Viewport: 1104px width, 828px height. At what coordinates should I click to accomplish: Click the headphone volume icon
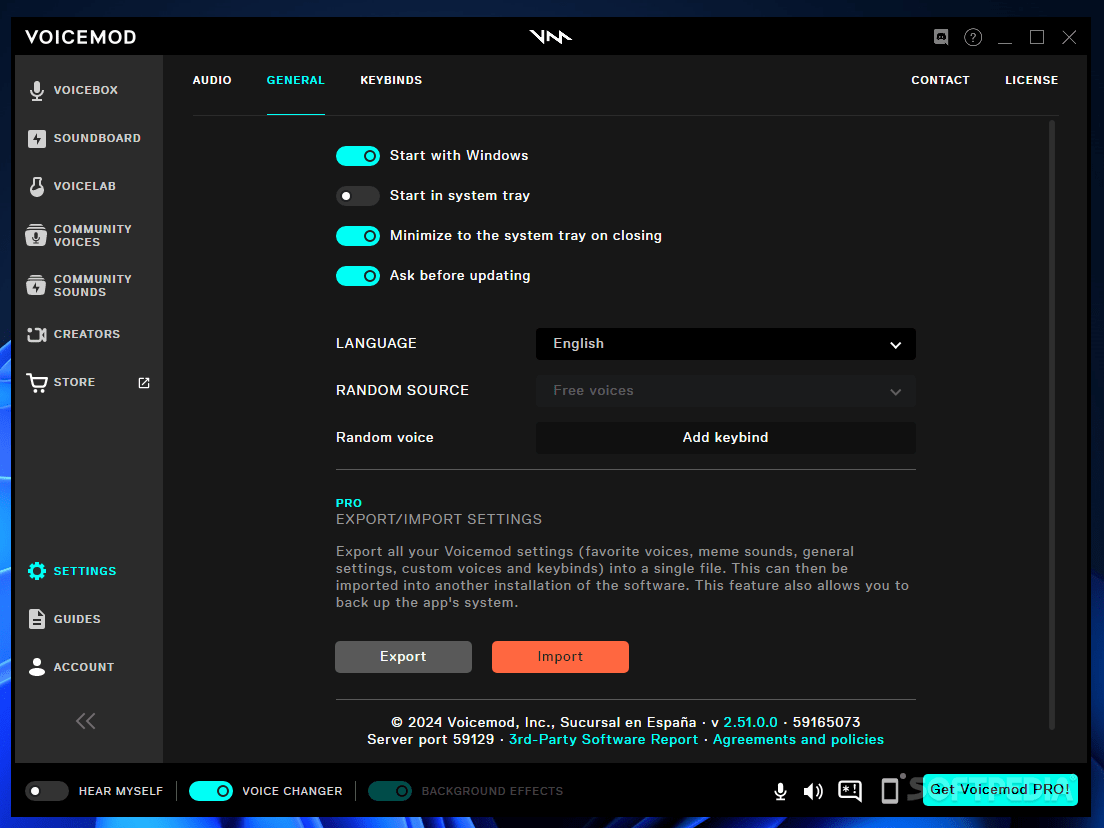[813, 790]
